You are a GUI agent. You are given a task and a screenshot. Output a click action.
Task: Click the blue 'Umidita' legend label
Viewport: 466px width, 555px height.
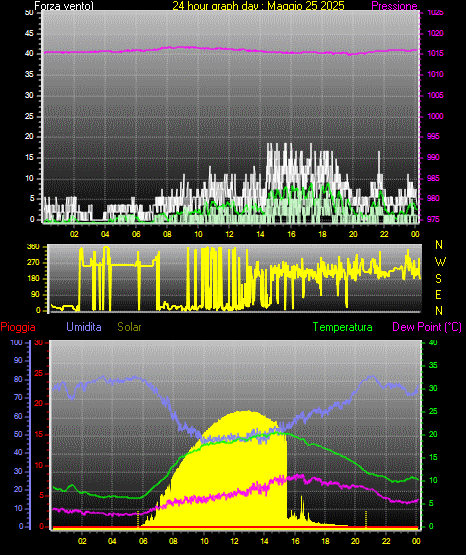point(84,327)
